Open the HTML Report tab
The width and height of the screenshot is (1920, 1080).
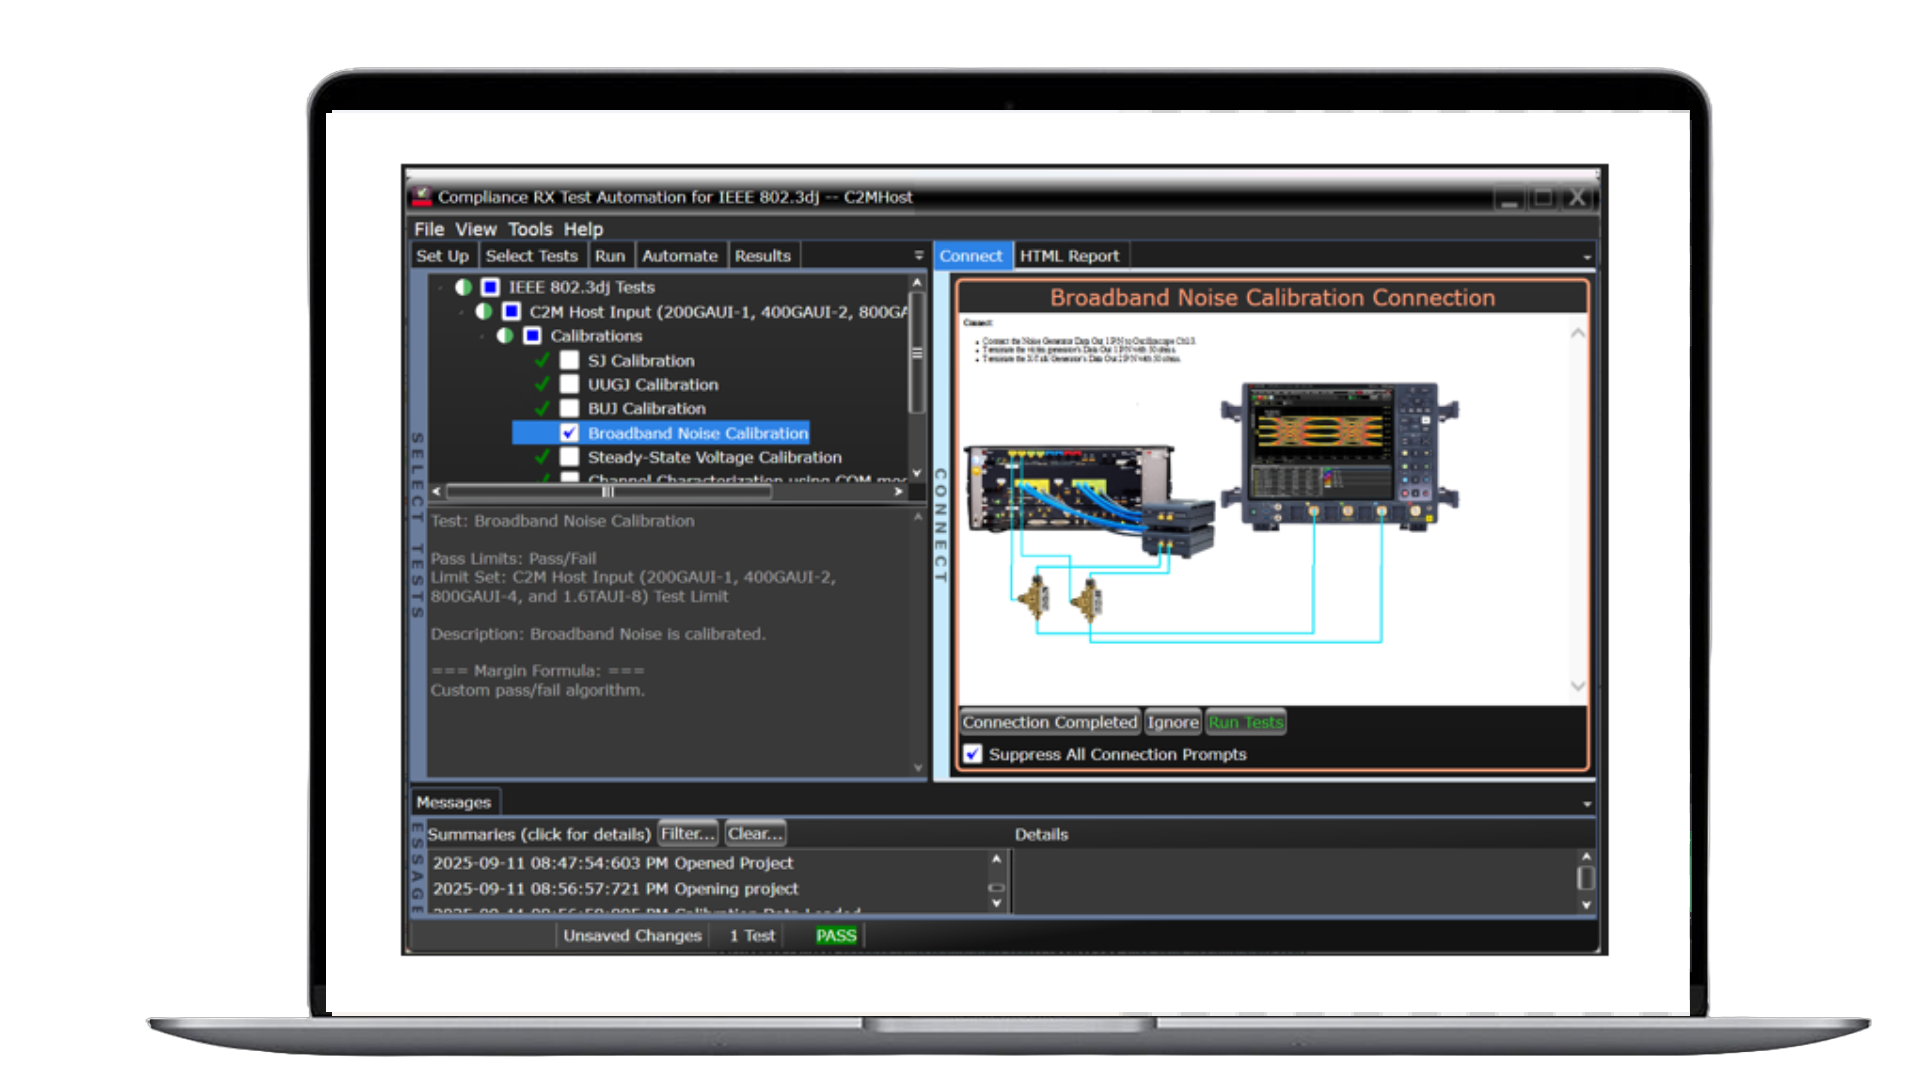click(x=1070, y=256)
